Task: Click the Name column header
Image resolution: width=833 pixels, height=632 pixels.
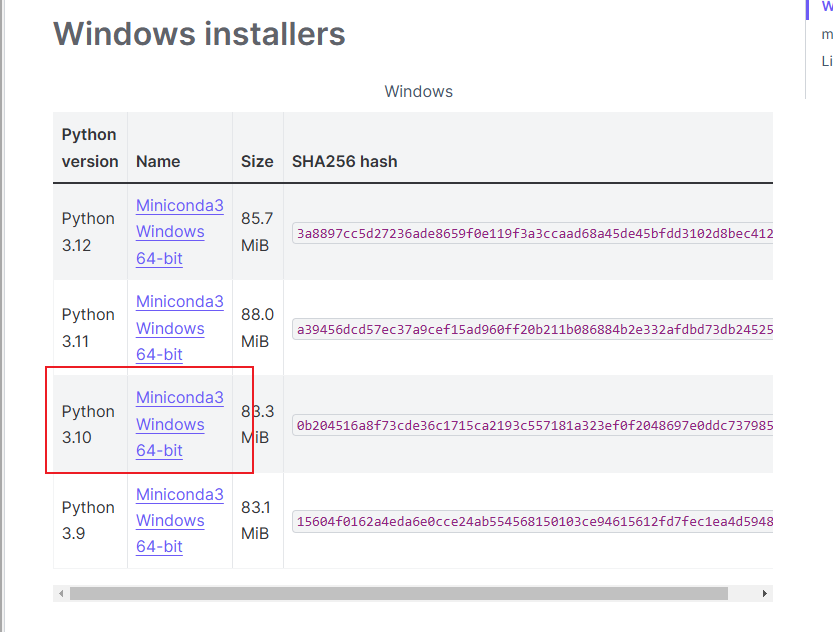Action: pyautogui.click(x=158, y=161)
